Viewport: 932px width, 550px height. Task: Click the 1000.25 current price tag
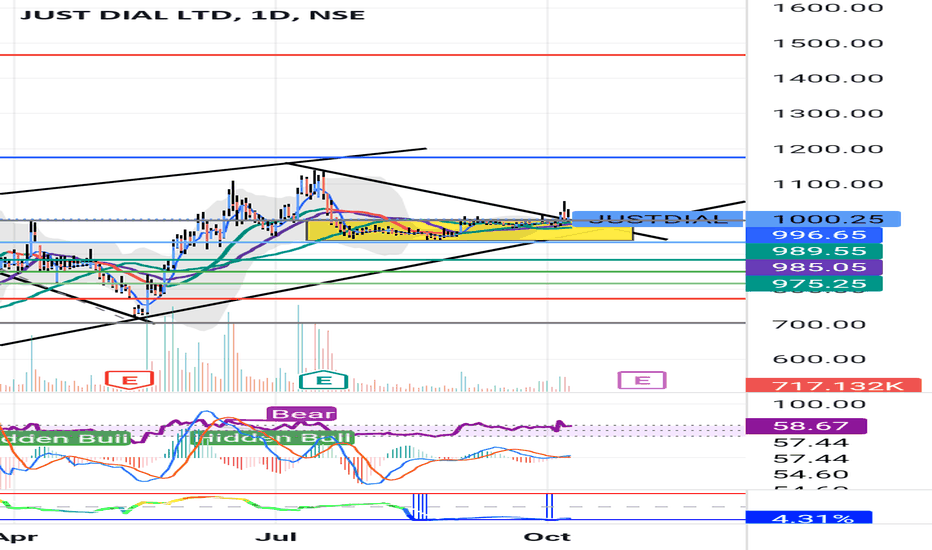[x=823, y=219]
